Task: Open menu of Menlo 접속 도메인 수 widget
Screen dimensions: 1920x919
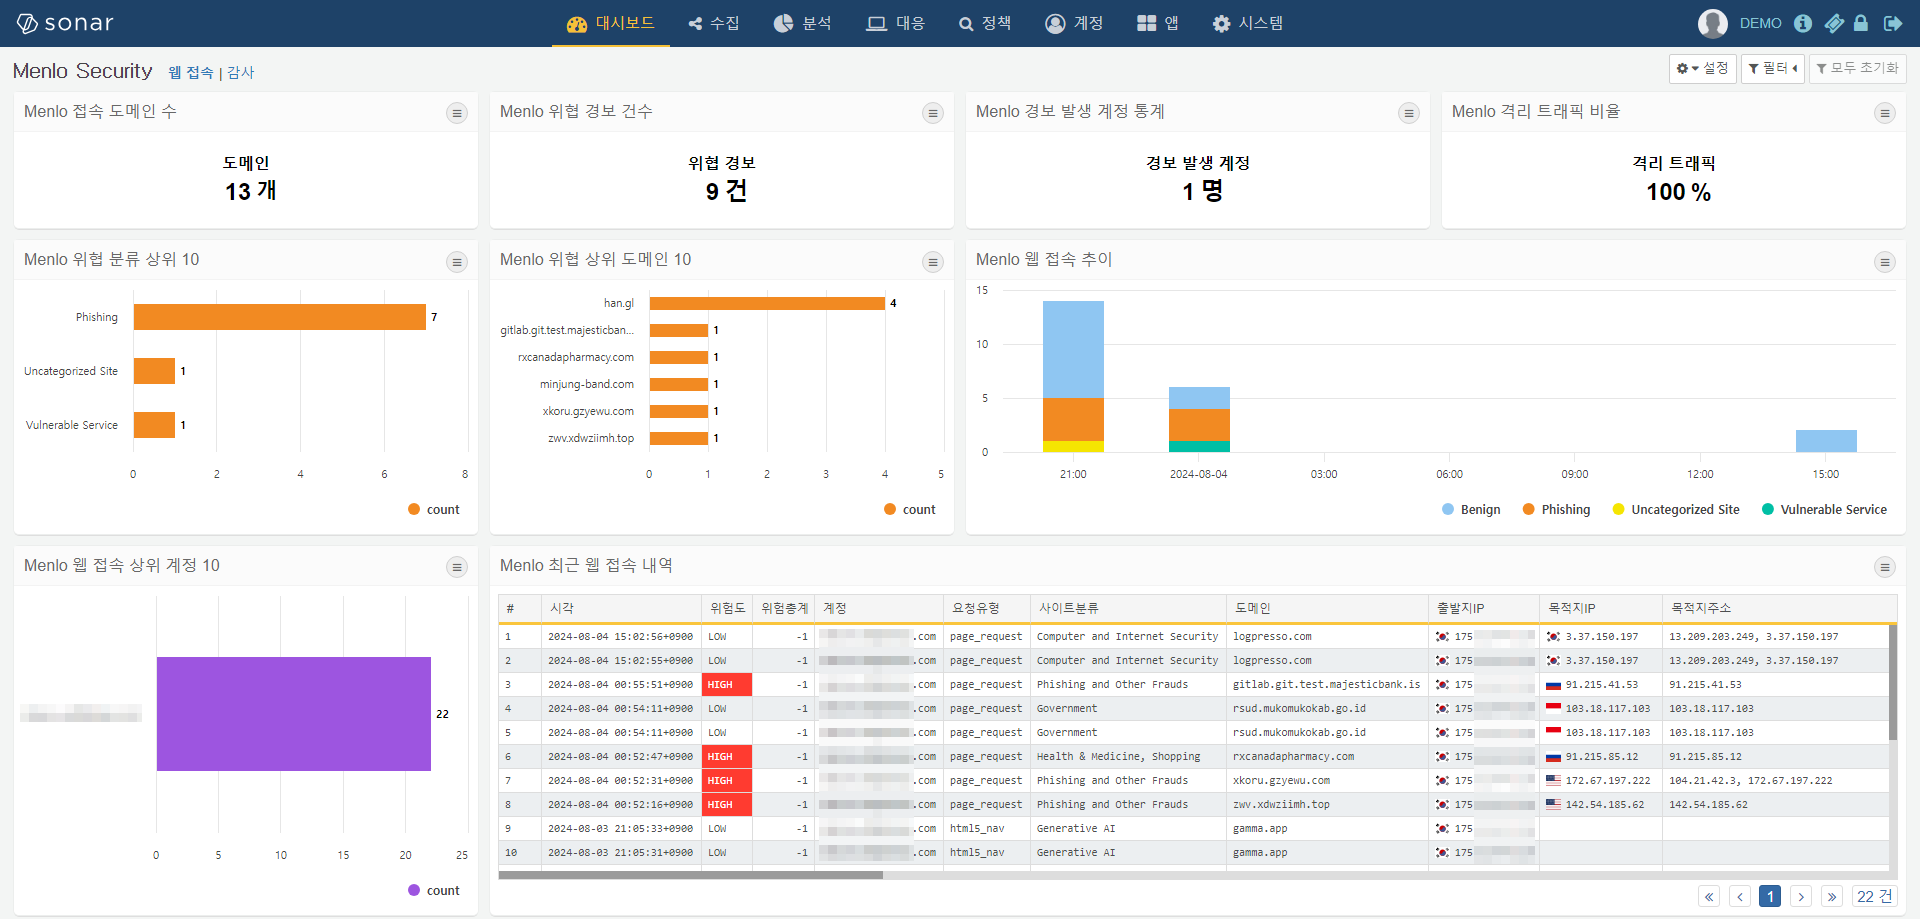Action: [x=457, y=113]
